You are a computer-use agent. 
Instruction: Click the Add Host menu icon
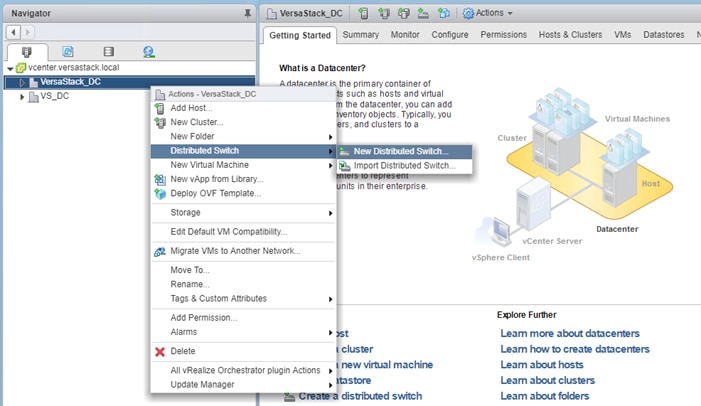coord(160,108)
